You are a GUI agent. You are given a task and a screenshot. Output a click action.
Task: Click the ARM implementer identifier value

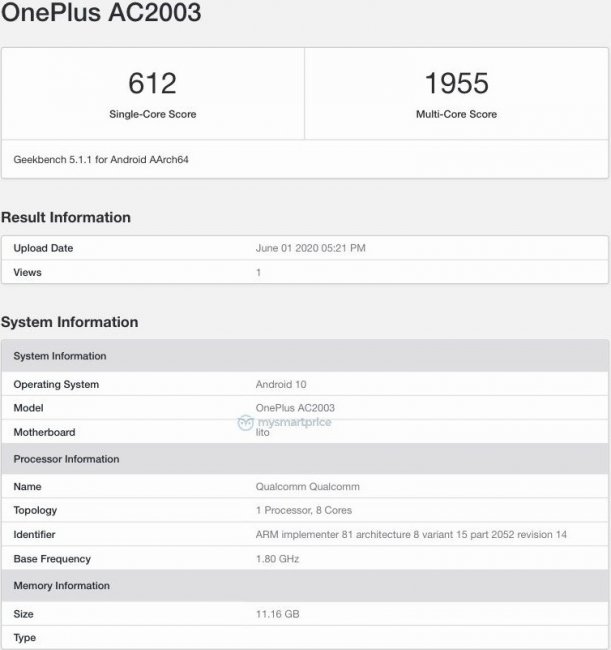[411, 535]
